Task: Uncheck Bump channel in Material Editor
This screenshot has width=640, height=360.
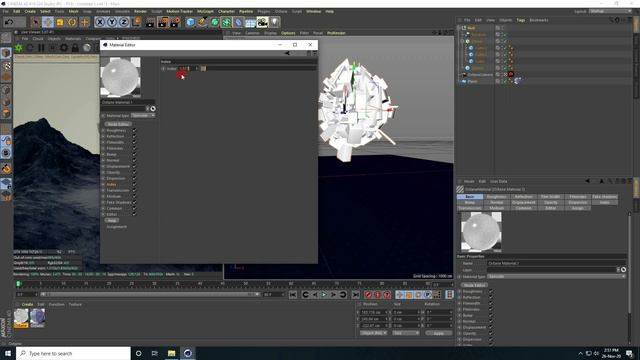Action: tap(134, 154)
